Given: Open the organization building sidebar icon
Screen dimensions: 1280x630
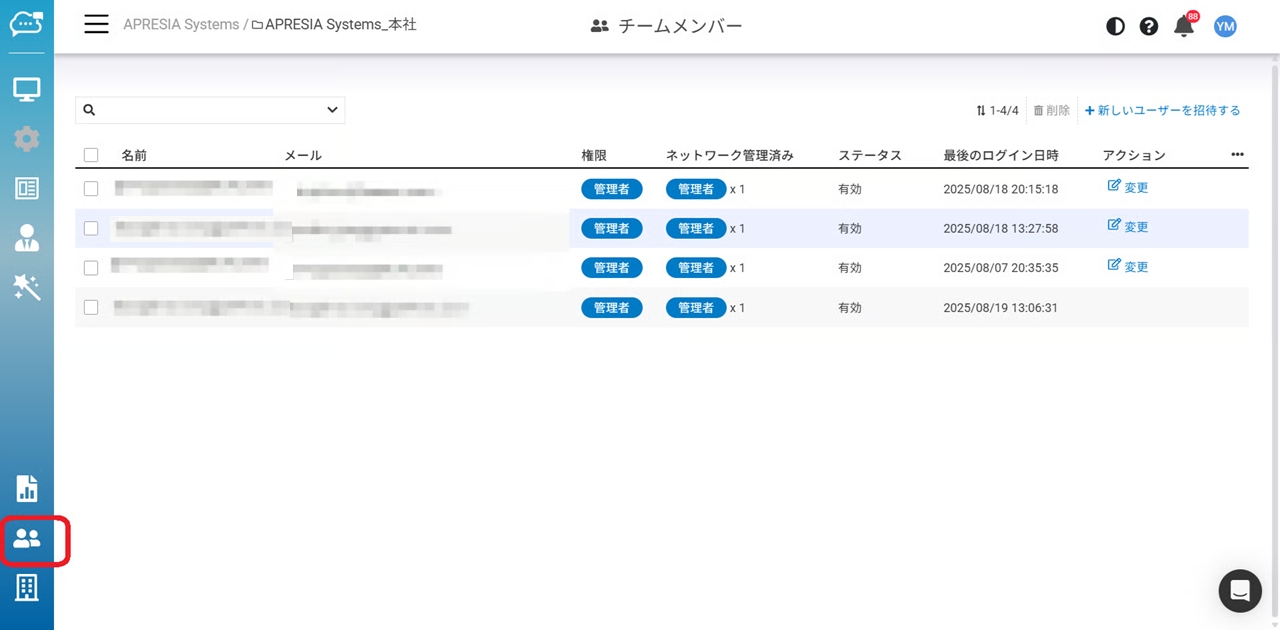Looking at the screenshot, I should point(27,588).
